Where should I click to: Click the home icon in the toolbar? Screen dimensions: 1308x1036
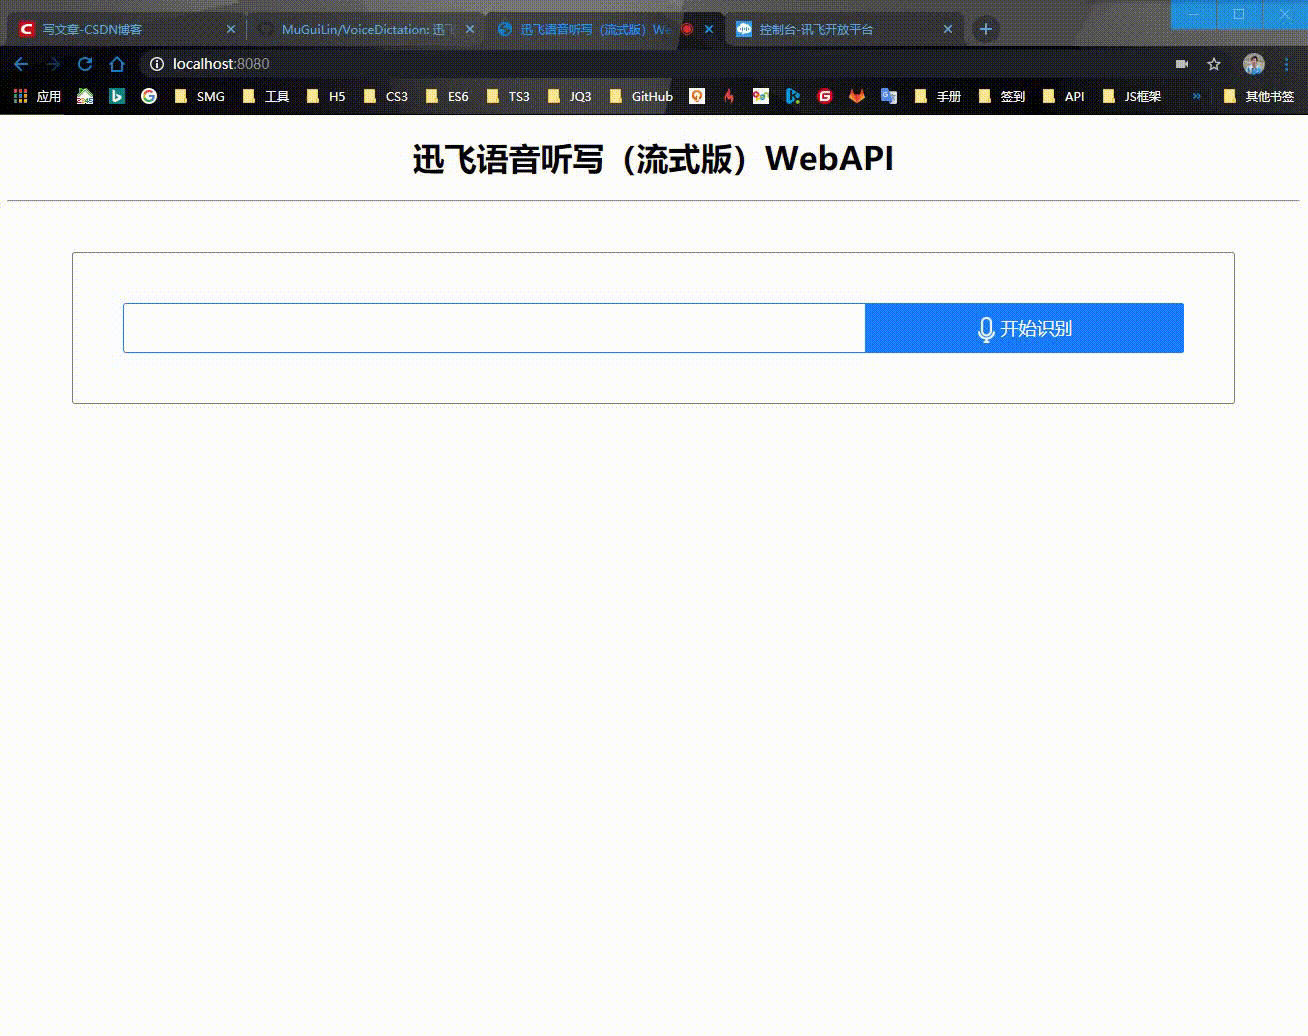point(117,64)
